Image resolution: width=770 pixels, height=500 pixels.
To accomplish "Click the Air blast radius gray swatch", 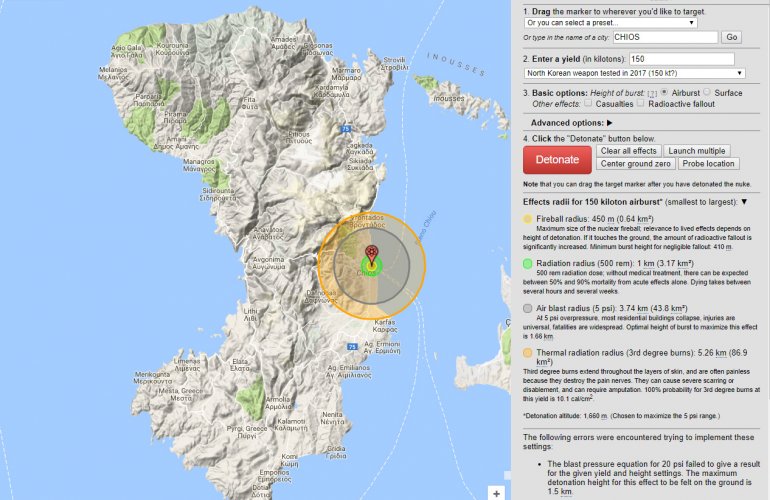I will click(527, 308).
